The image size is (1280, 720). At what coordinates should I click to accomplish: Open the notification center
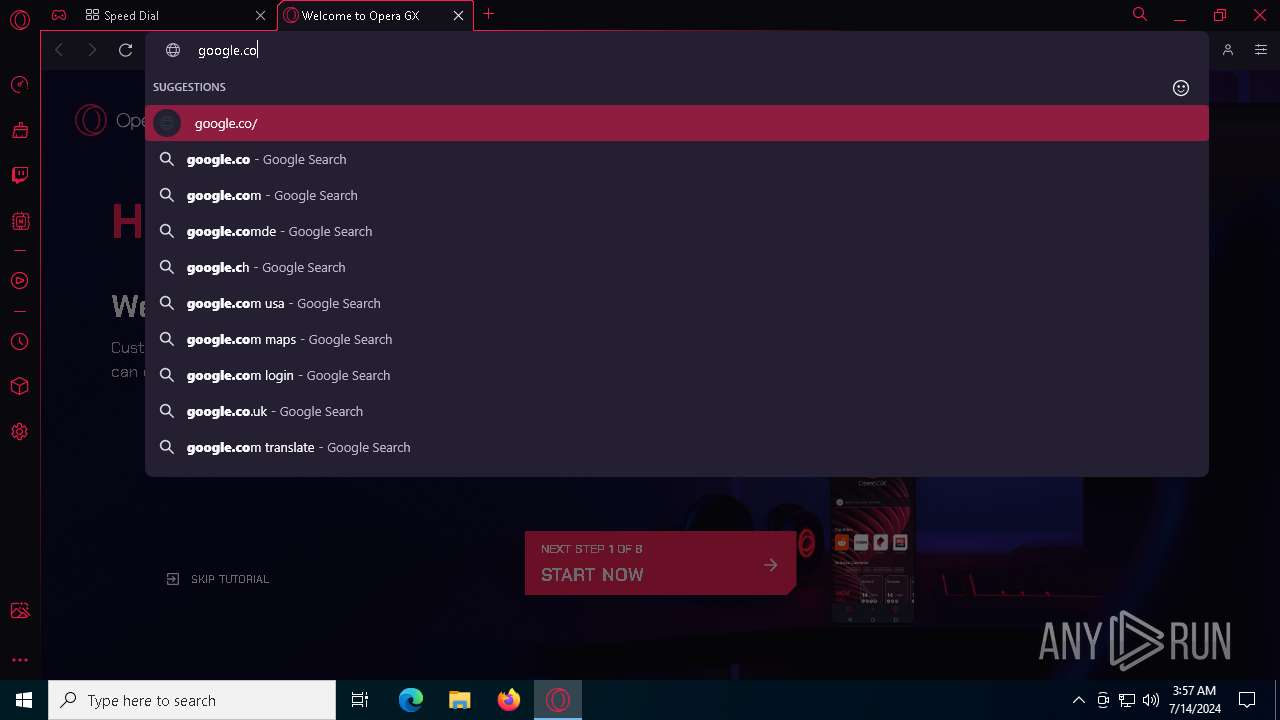(x=1247, y=700)
